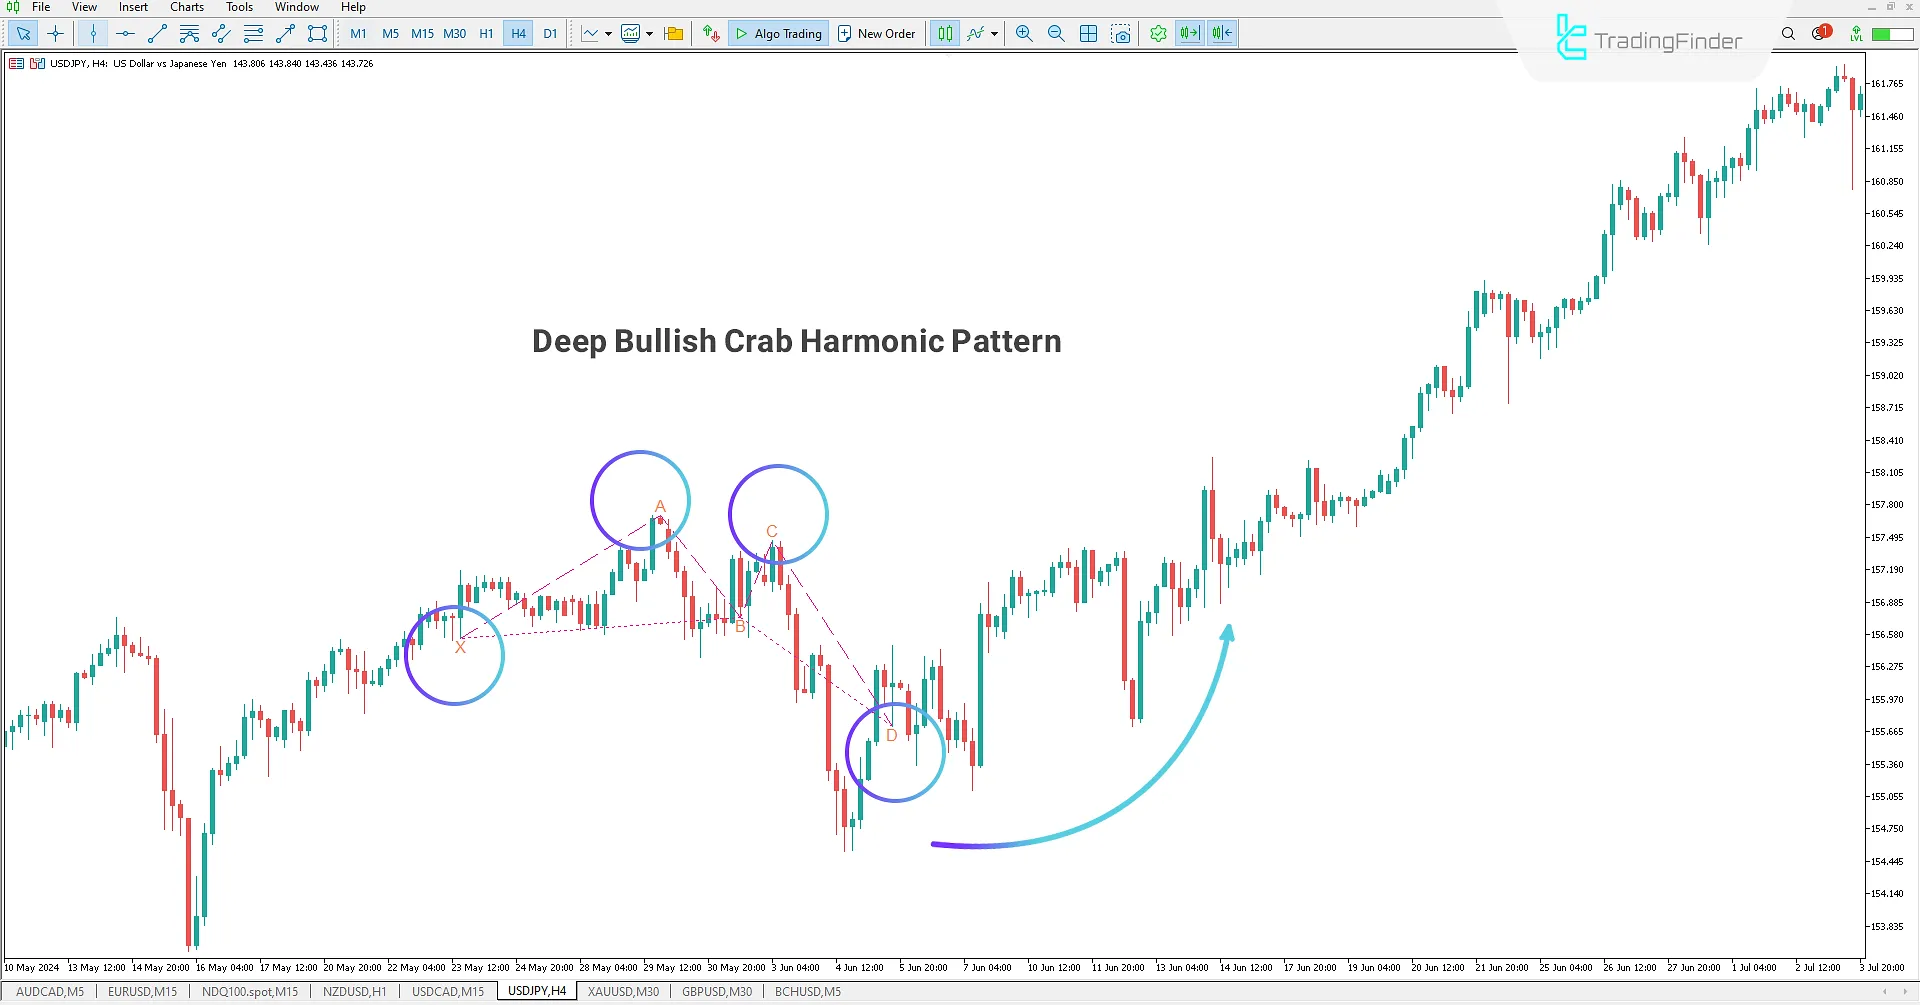Switch to the XAUUSD,M30 chart tab
1920x1005 pixels.
tap(622, 991)
